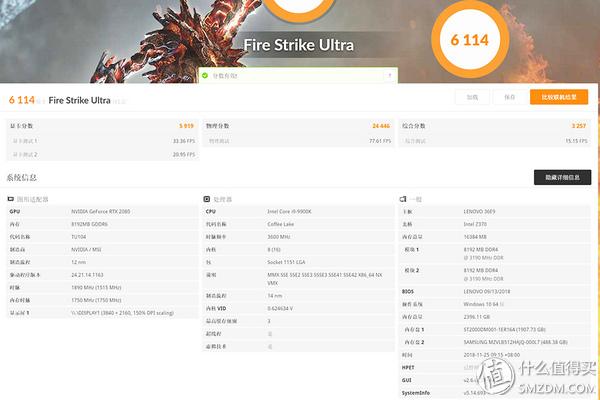
Task: Click the 8192MB GDDR6 memory value
Action: coord(89,224)
